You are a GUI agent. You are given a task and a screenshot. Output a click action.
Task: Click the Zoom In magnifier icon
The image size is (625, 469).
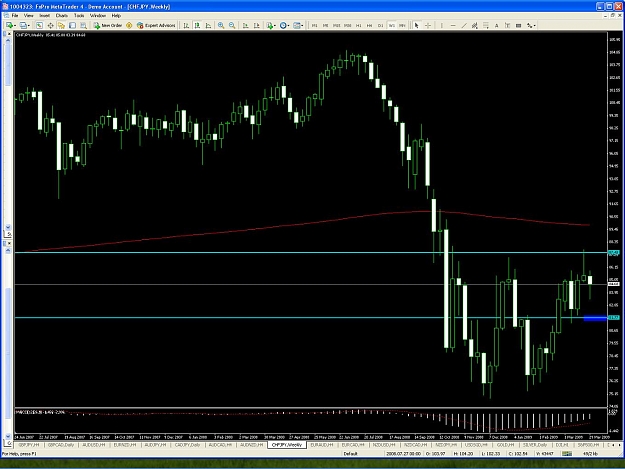[x=221, y=26]
